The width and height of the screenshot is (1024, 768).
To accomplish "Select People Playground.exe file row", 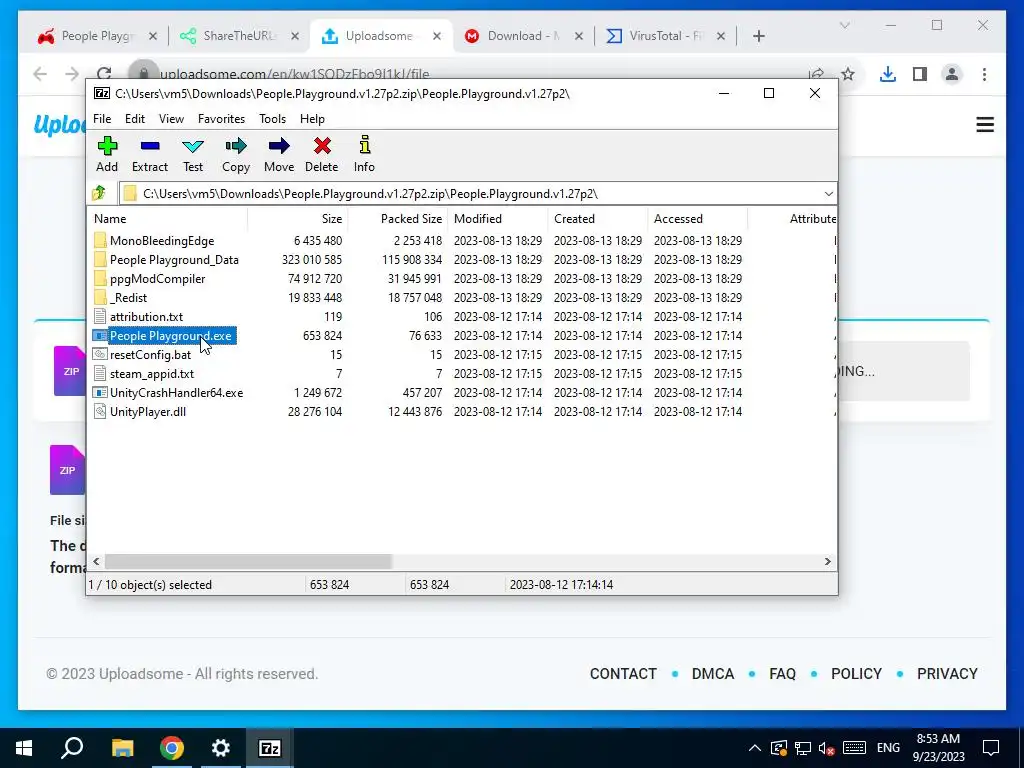I will coord(462,336).
